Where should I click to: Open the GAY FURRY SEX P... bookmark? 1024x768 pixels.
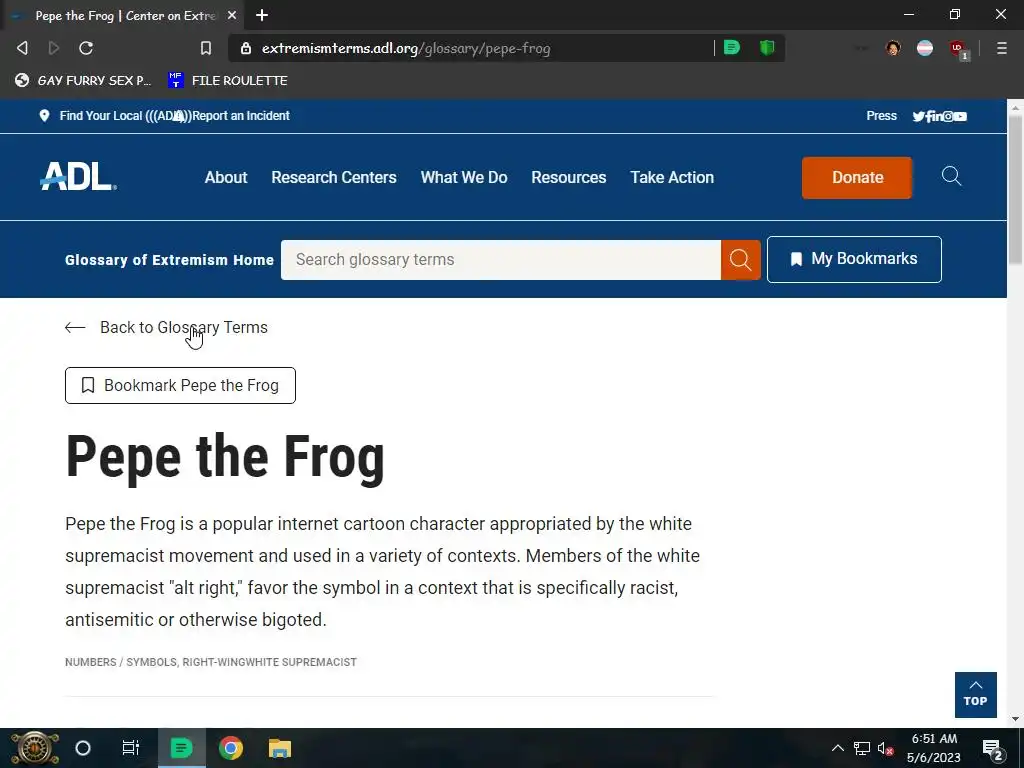click(x=83, y=80)
